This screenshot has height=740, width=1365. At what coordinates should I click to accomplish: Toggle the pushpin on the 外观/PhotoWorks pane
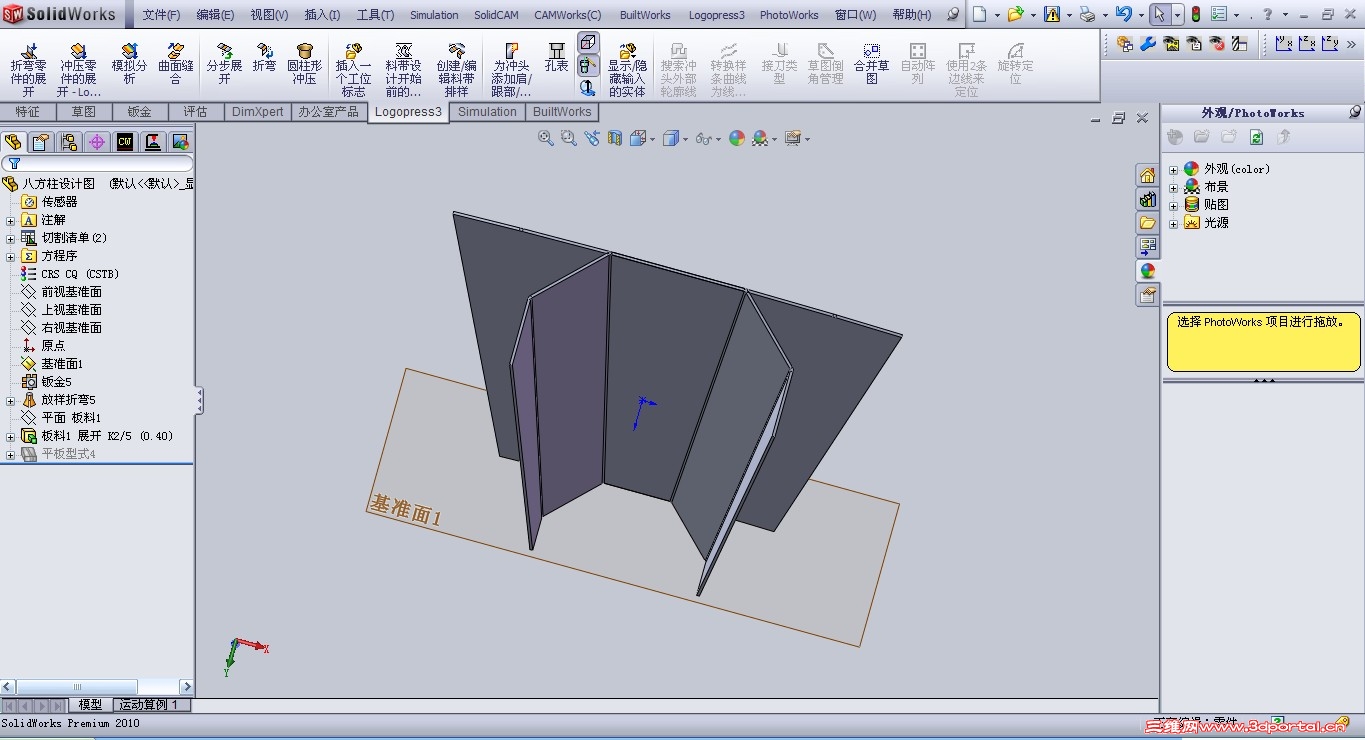click(x=1355, y=112)
